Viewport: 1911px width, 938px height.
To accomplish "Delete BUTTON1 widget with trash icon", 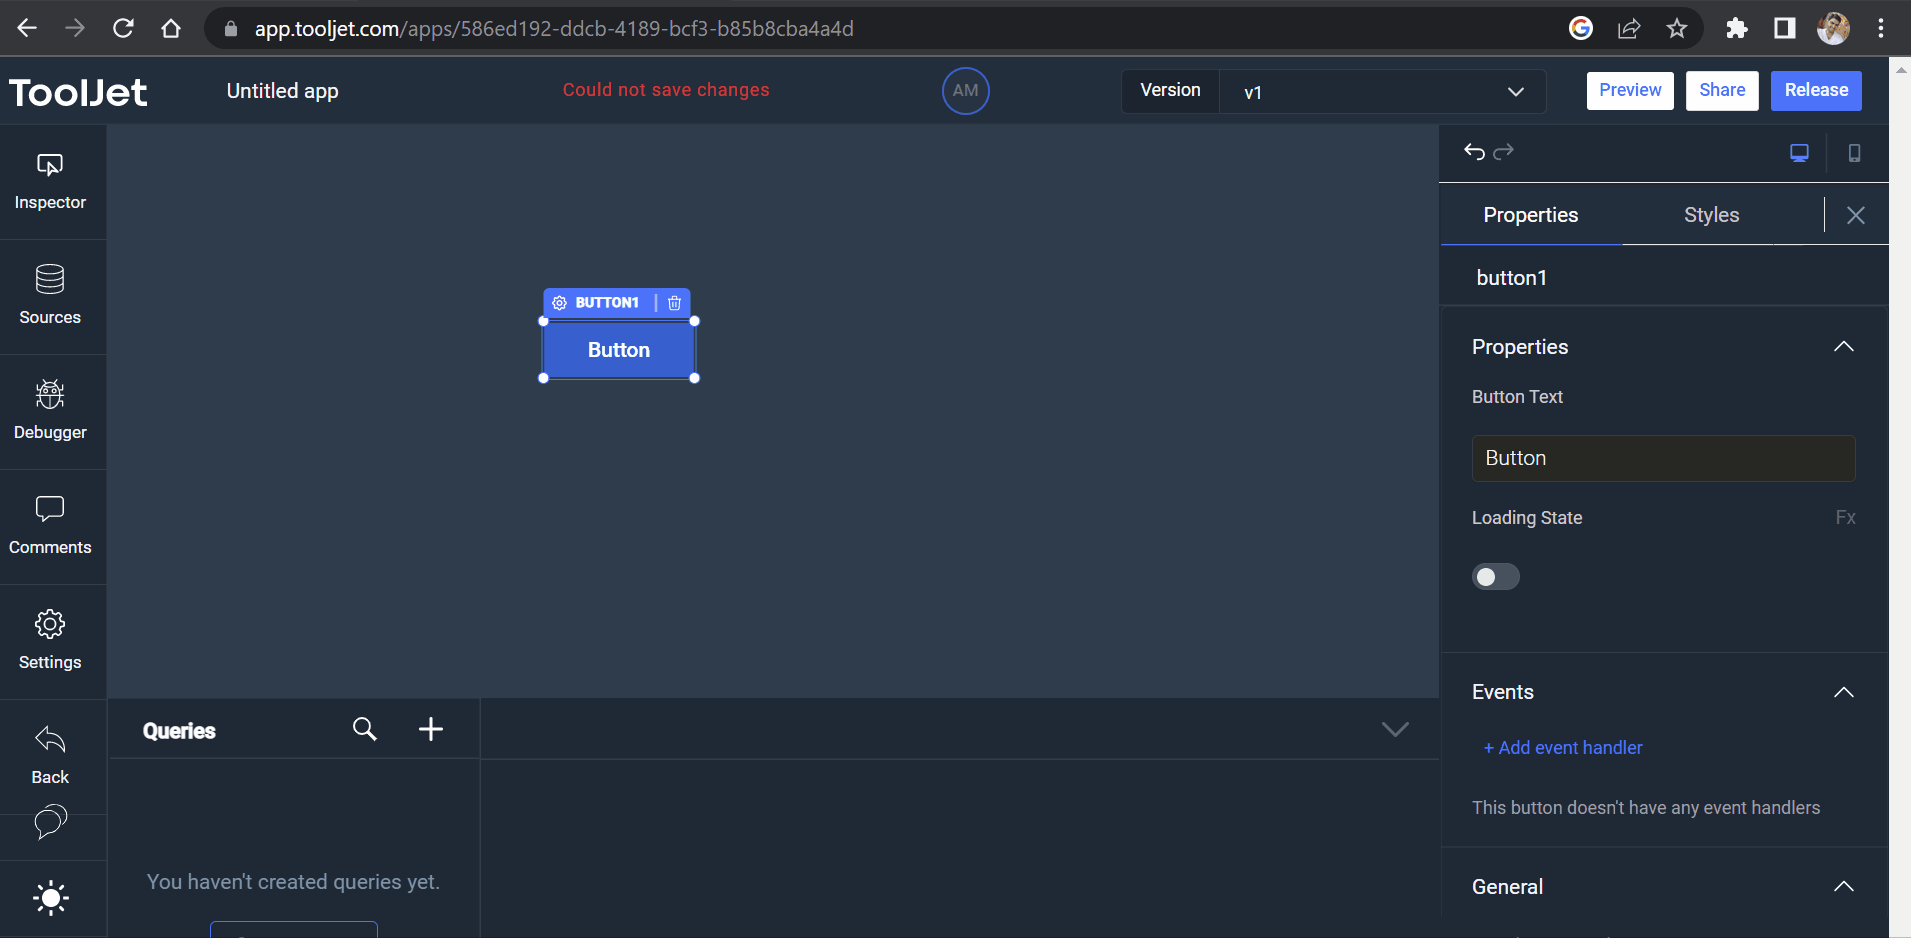I will [675, 303].
